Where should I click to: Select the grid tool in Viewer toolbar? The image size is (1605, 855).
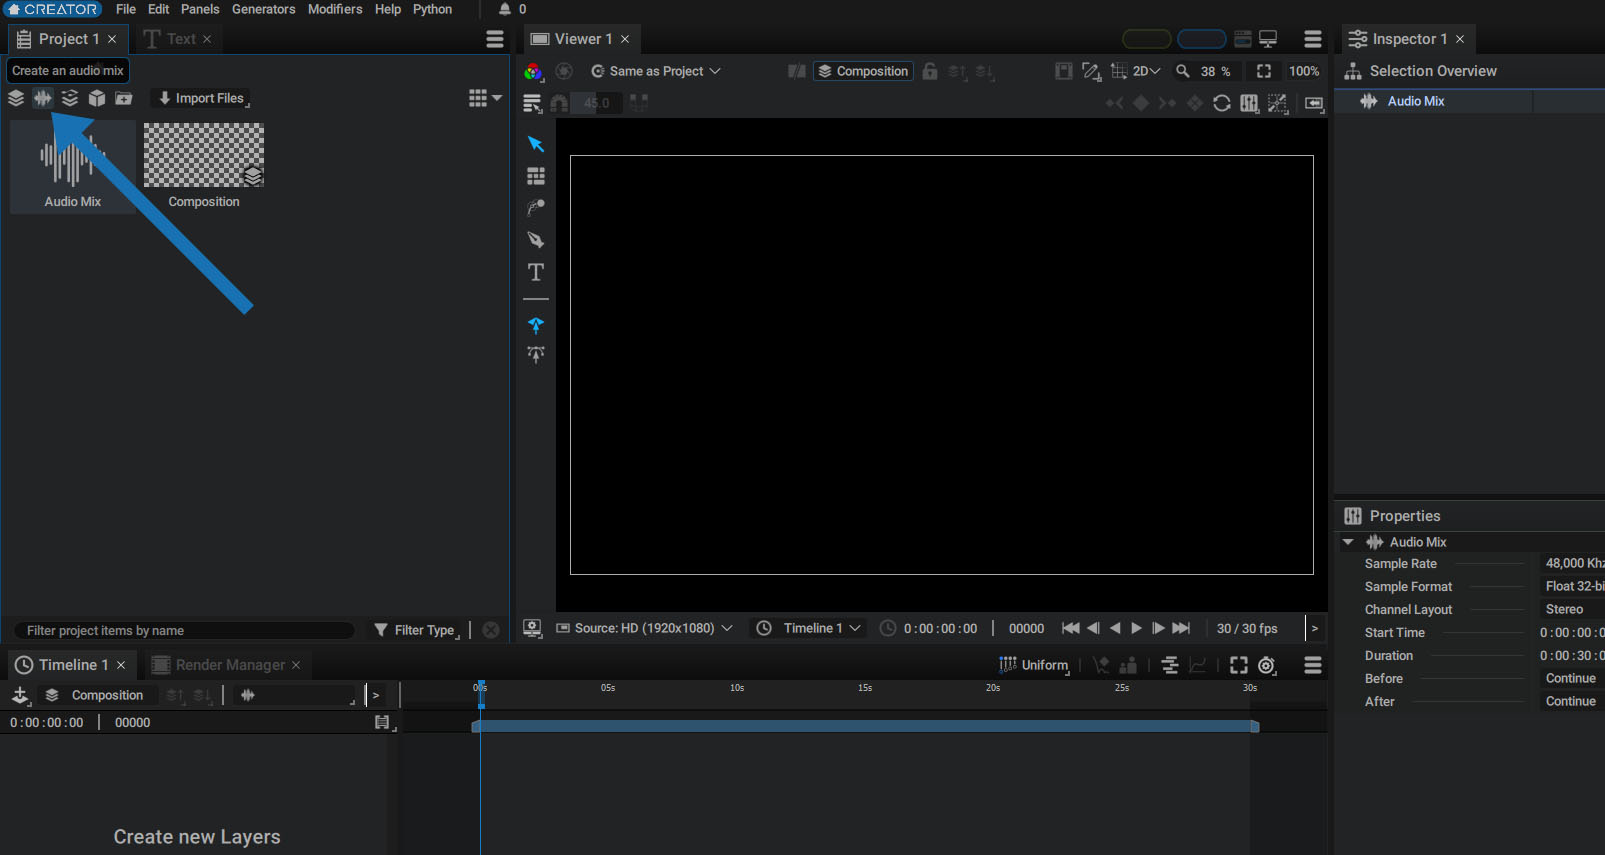tap(536, 176)
